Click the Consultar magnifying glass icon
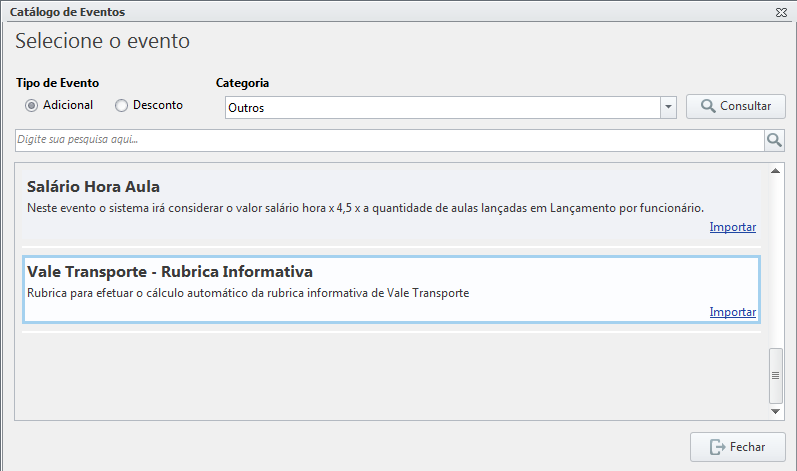The width and height of the screenshot is (797, 471). click(x=708, y=106)
